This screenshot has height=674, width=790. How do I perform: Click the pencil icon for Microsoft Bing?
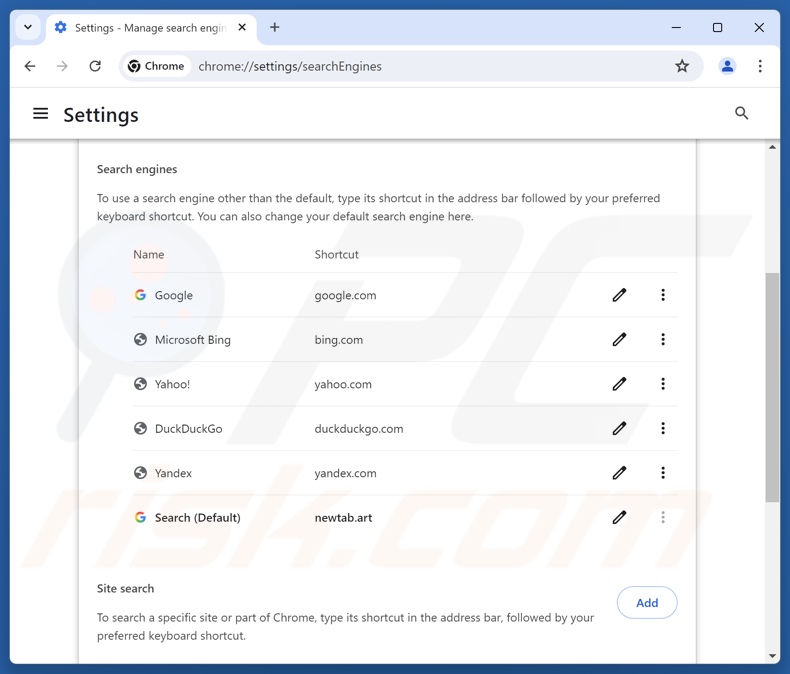[619, 340]
